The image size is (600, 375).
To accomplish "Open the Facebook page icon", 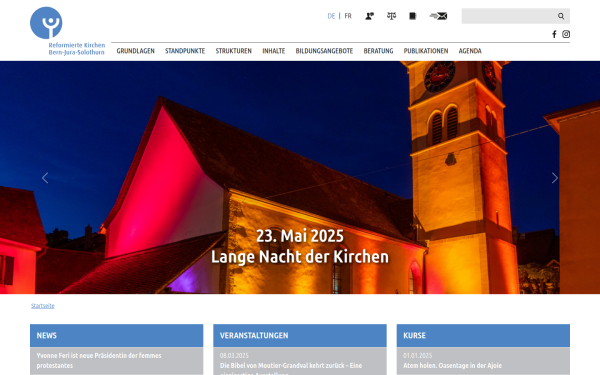I will point(554,34).
